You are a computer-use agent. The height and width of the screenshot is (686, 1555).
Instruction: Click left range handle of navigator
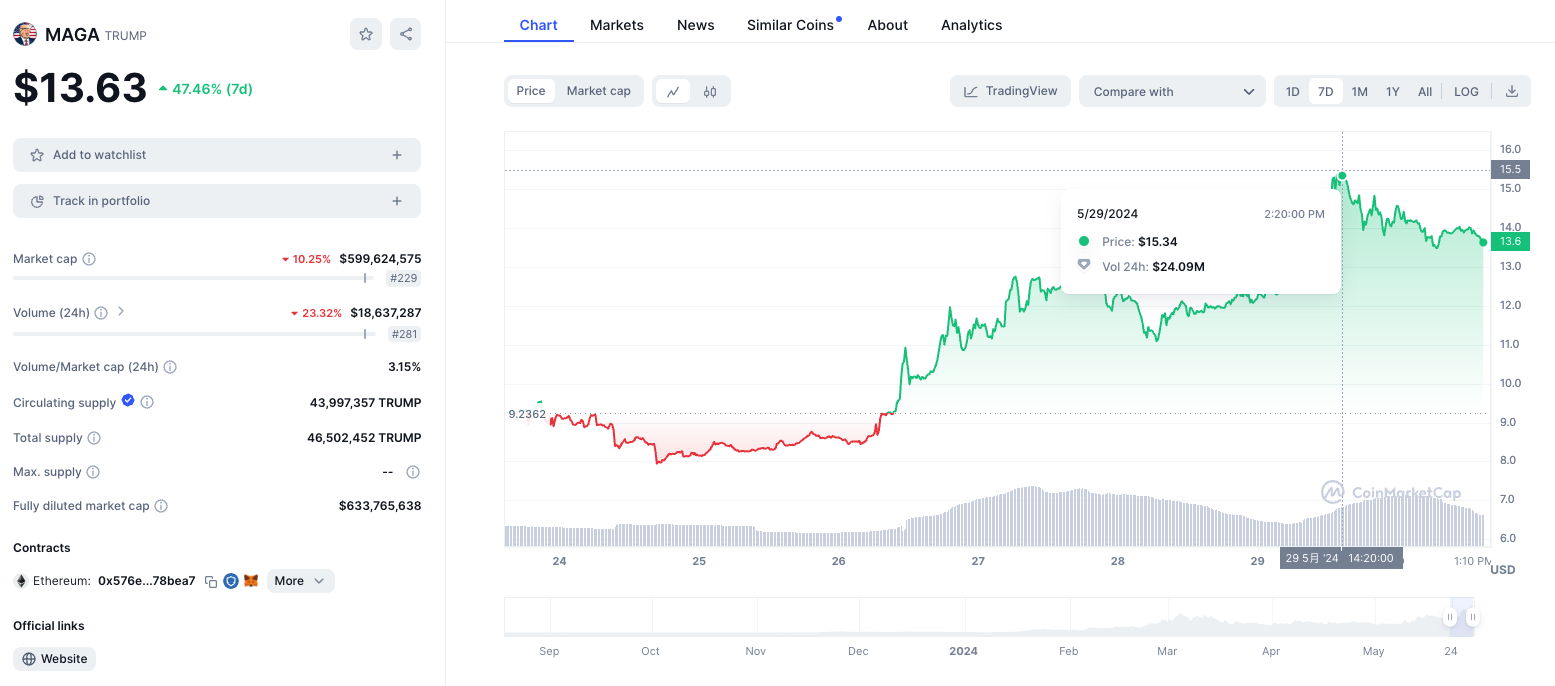pos(1450,618)
